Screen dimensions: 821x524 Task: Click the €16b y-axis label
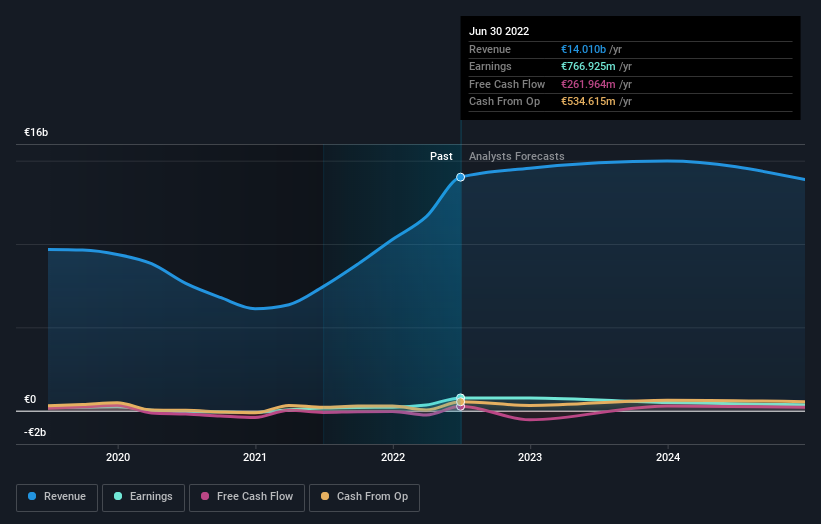(x=36, y=132)
